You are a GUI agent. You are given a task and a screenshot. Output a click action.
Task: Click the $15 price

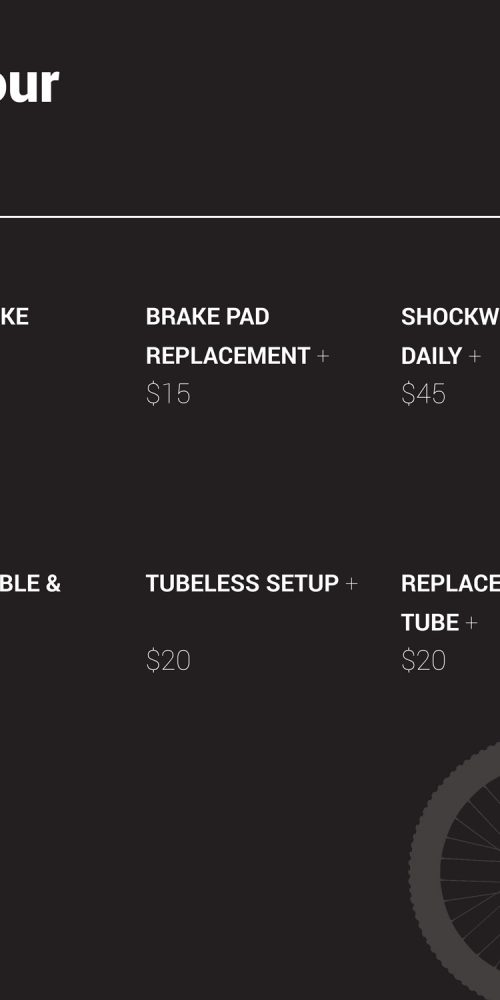[x=168, y=394]
